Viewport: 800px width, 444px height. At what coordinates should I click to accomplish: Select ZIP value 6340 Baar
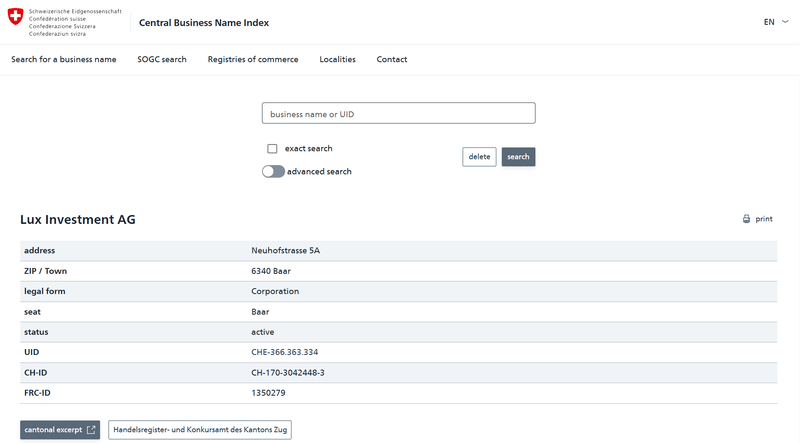tap(271, 271)
